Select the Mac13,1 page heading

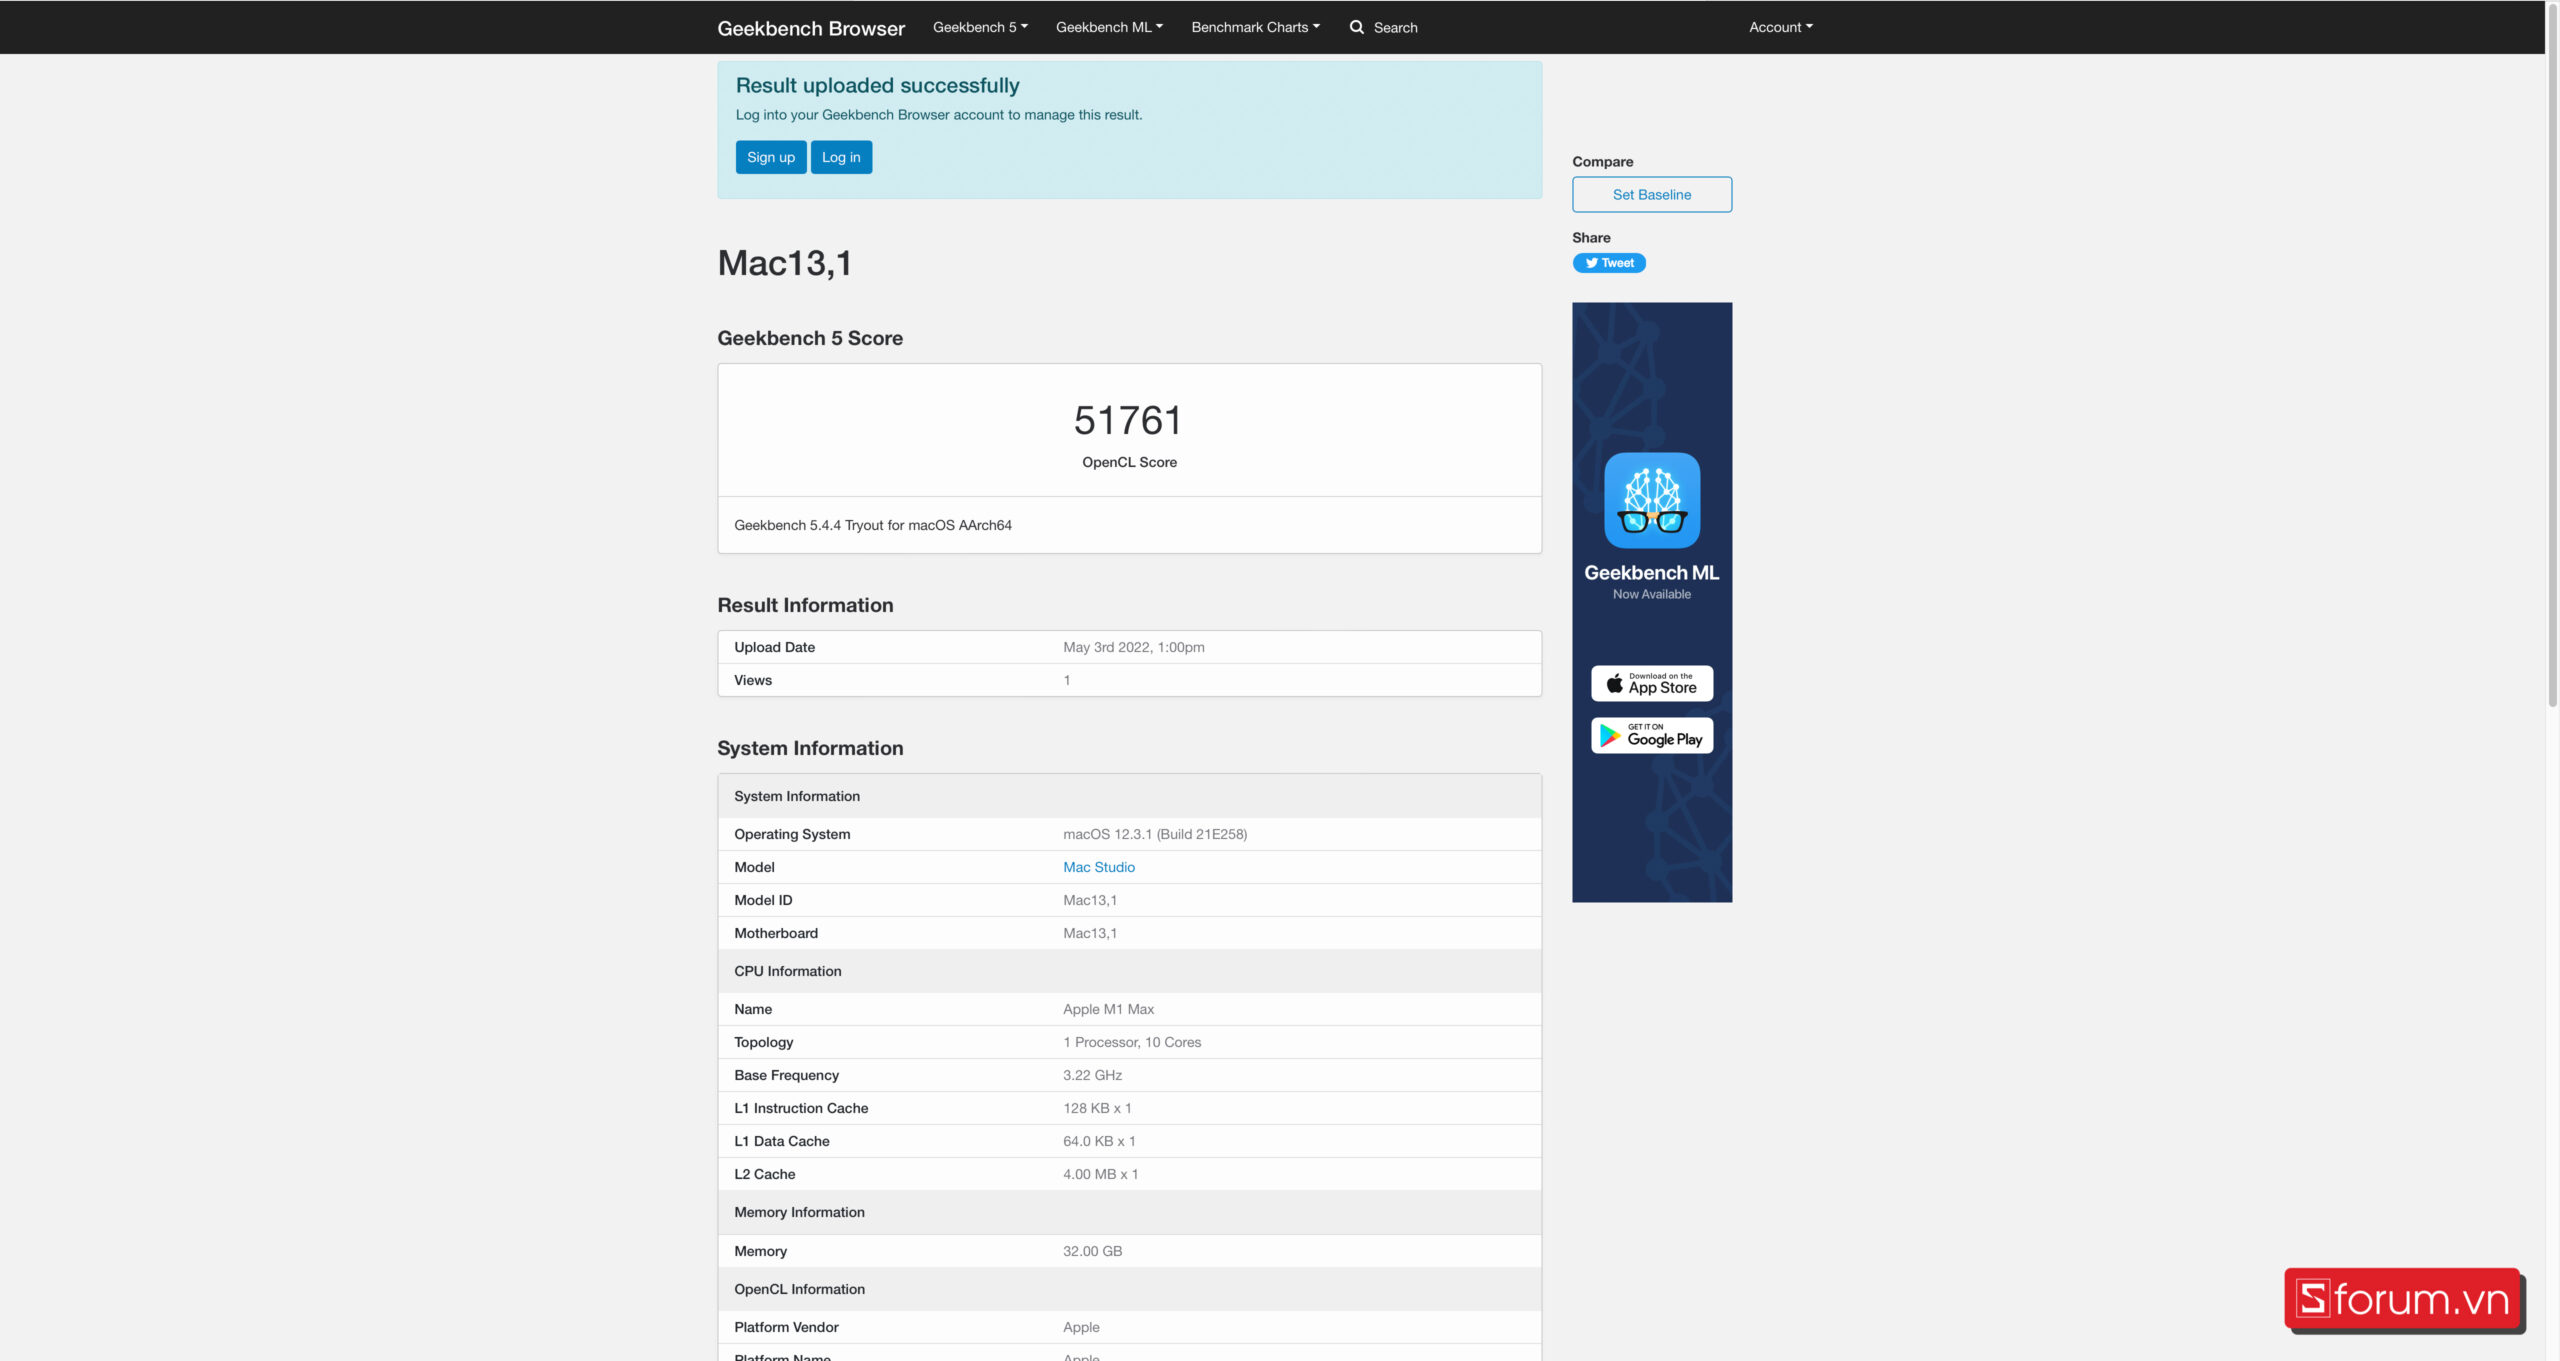tap(785, 263)
